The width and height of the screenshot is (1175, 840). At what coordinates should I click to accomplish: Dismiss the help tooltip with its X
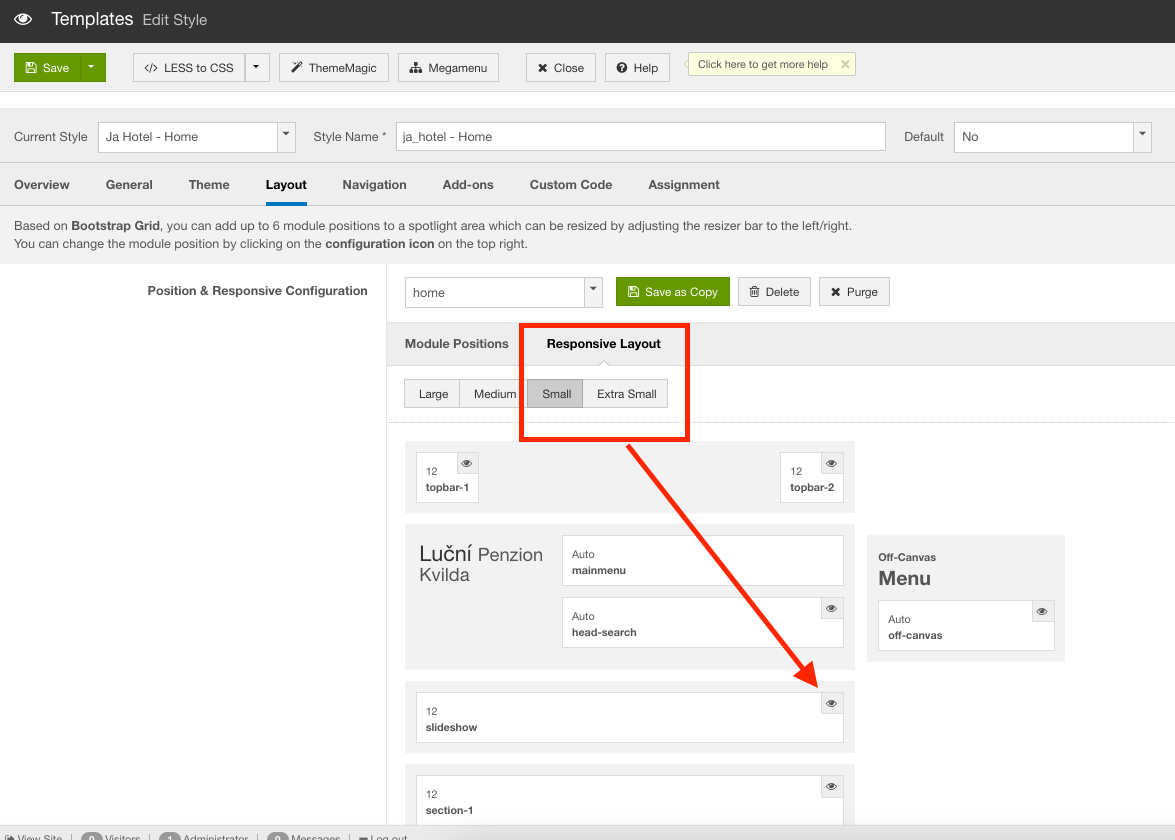(845, 64)
